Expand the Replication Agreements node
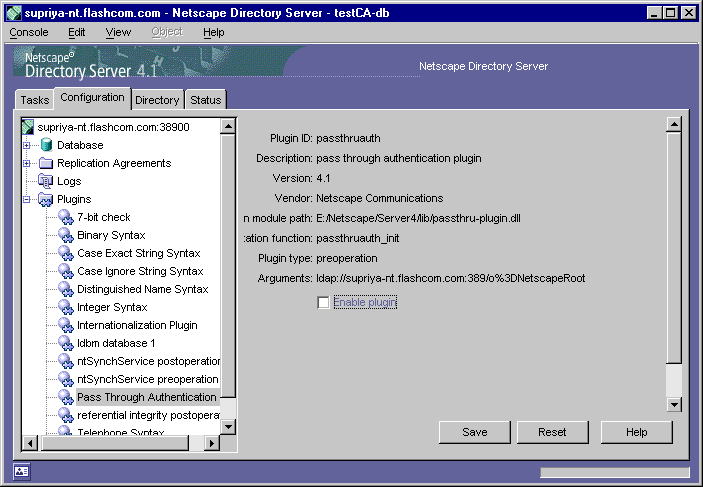The width and height of the screenshot is (703, 487). [26, 163]
